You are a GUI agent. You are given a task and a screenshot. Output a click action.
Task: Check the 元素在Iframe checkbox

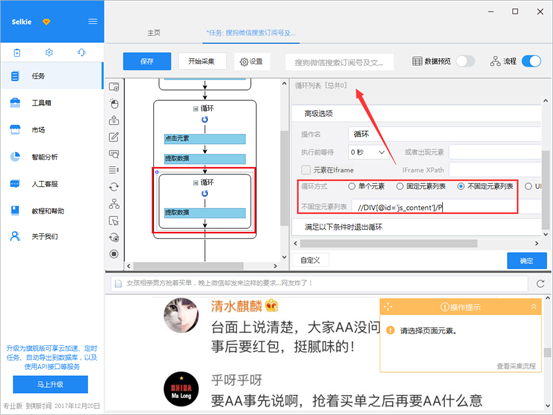306,170
